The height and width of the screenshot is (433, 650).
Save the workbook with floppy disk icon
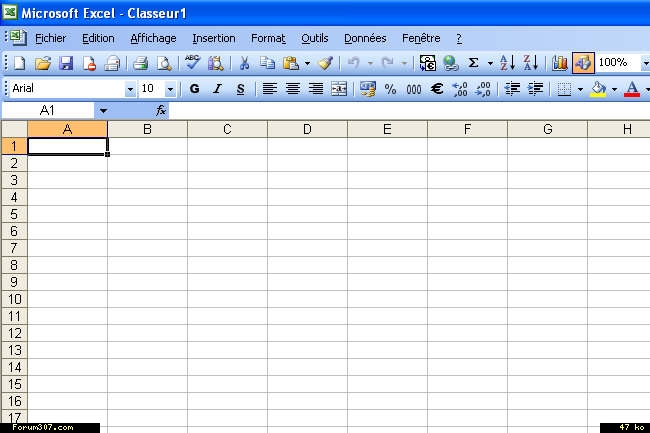pyautogui.click(x=66, y=63)
